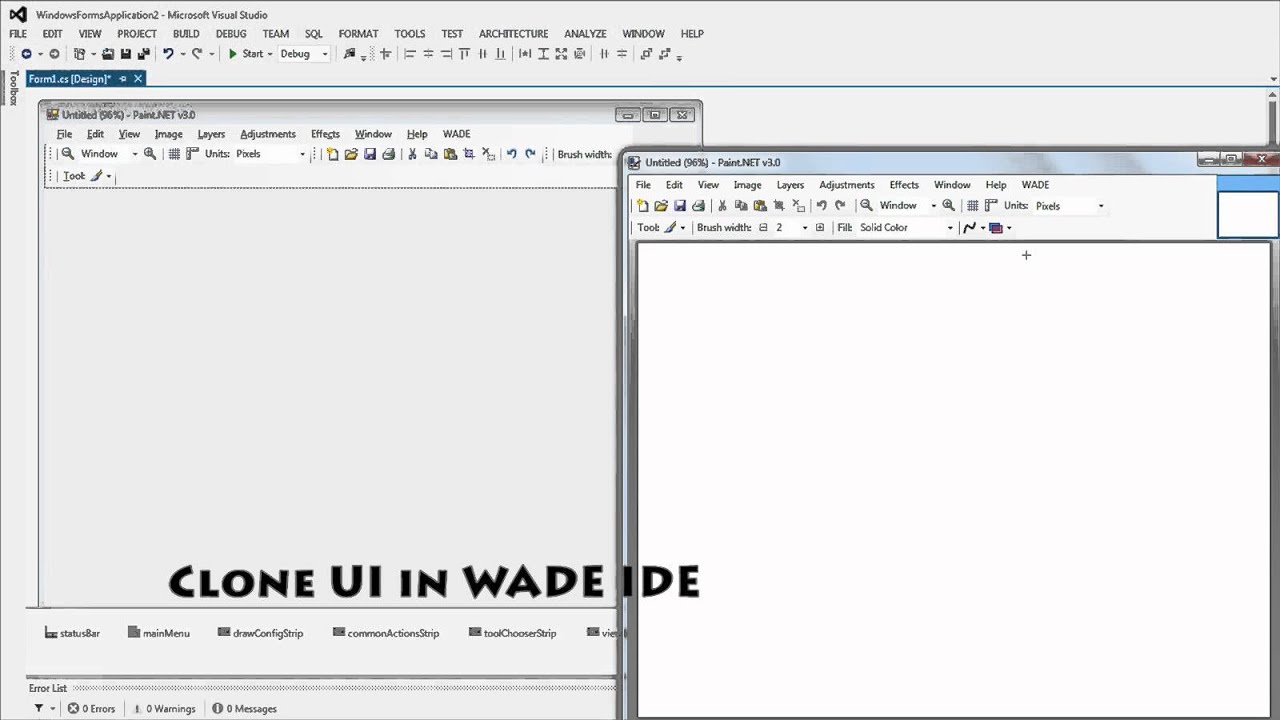Click Visual Studio Bring to Front icon
This screenshot has height=720, width=1280.
click(646, 54)
